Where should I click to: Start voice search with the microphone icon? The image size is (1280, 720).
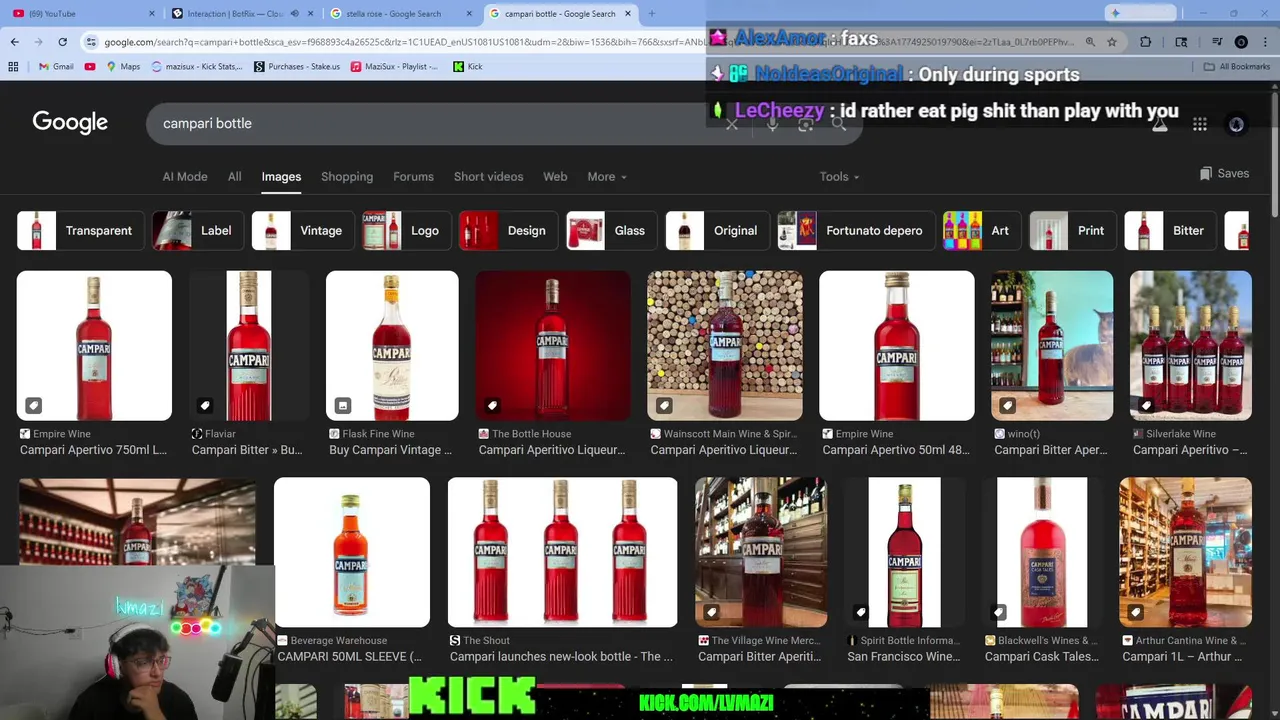pyautogui.click(x=772, y=124)
